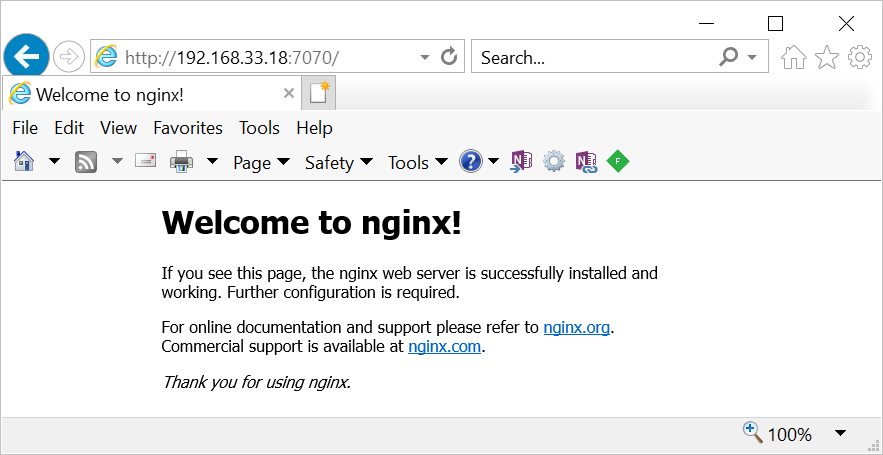883x455 pixels.
Task: Open the zoom level dropdown arrow
Action: tap(840, 433)
